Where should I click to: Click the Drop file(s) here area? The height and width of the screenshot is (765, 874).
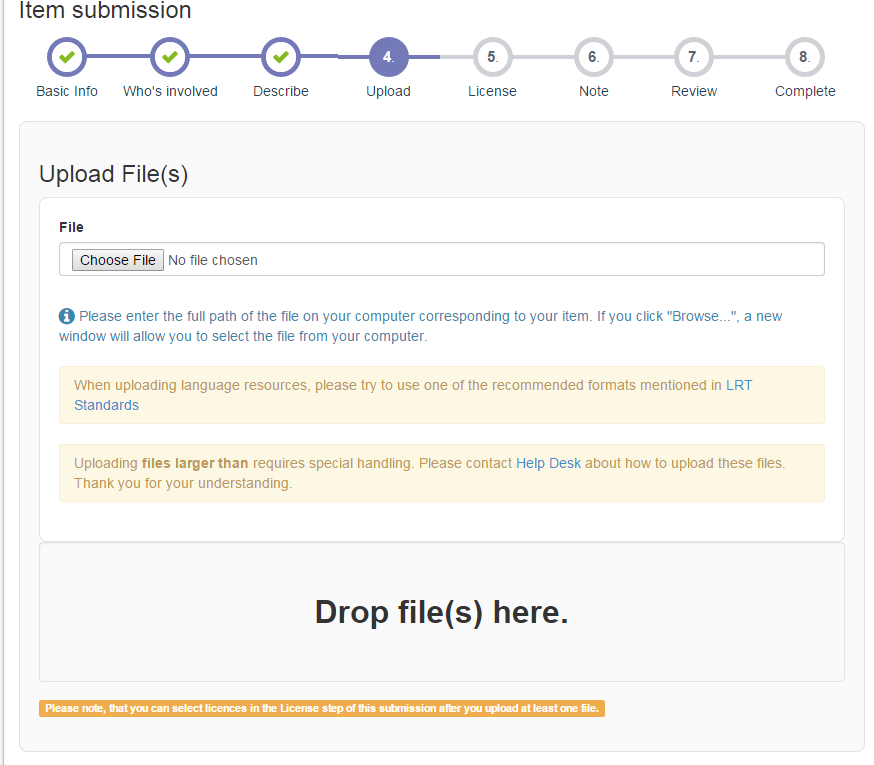(x=441, y=612)
